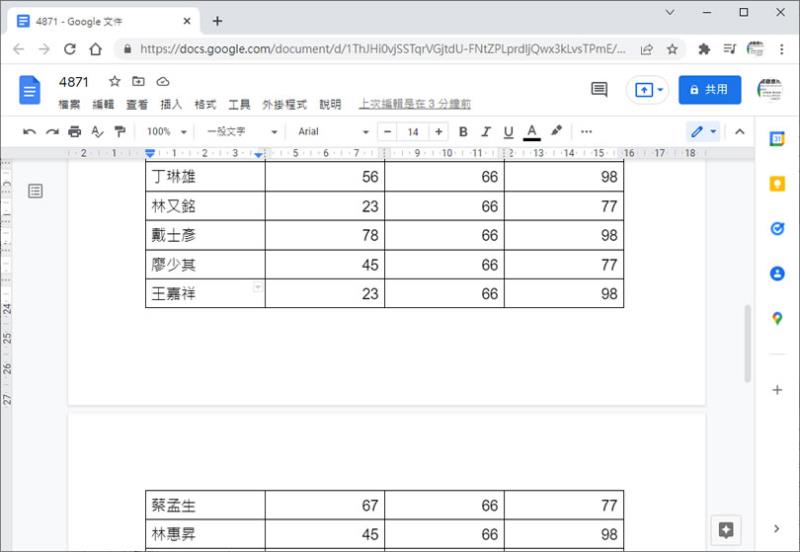Reload the page in browser
This screenshot has width=800, height=552.
click(70, 49)
